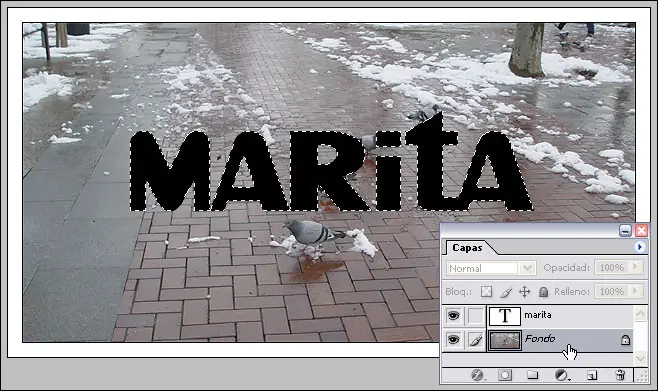
Task: Hide the marita text layer eye
Action: 453,315
